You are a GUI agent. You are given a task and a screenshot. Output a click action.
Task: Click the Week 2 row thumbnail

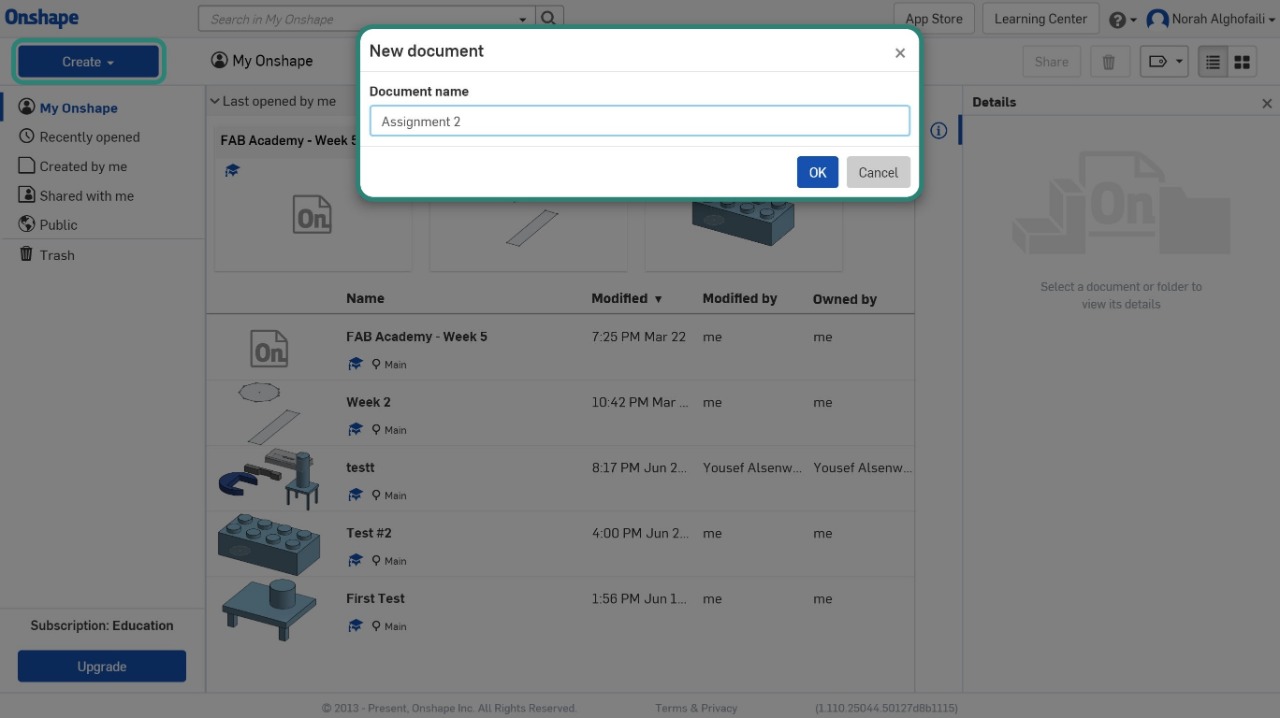pyautogui.click(x=269, y=414)
